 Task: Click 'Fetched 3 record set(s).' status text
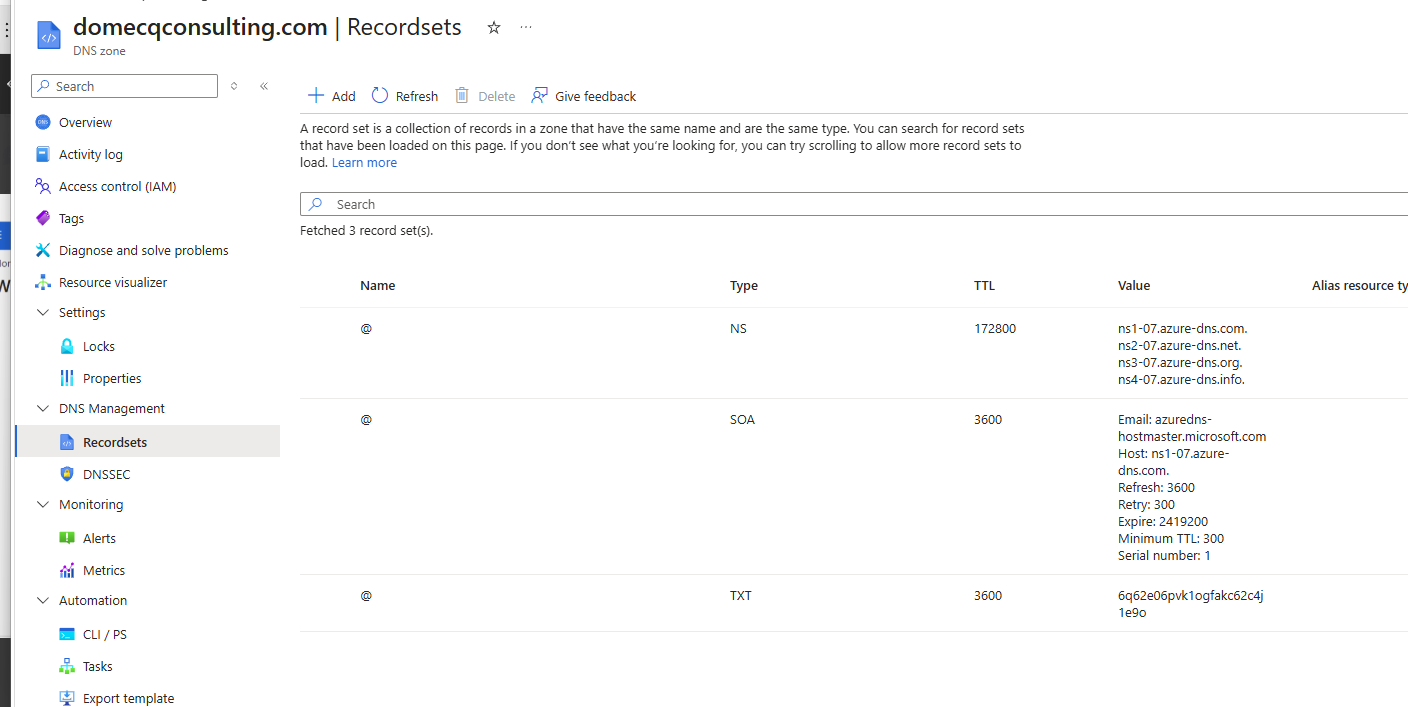(367, 230)
